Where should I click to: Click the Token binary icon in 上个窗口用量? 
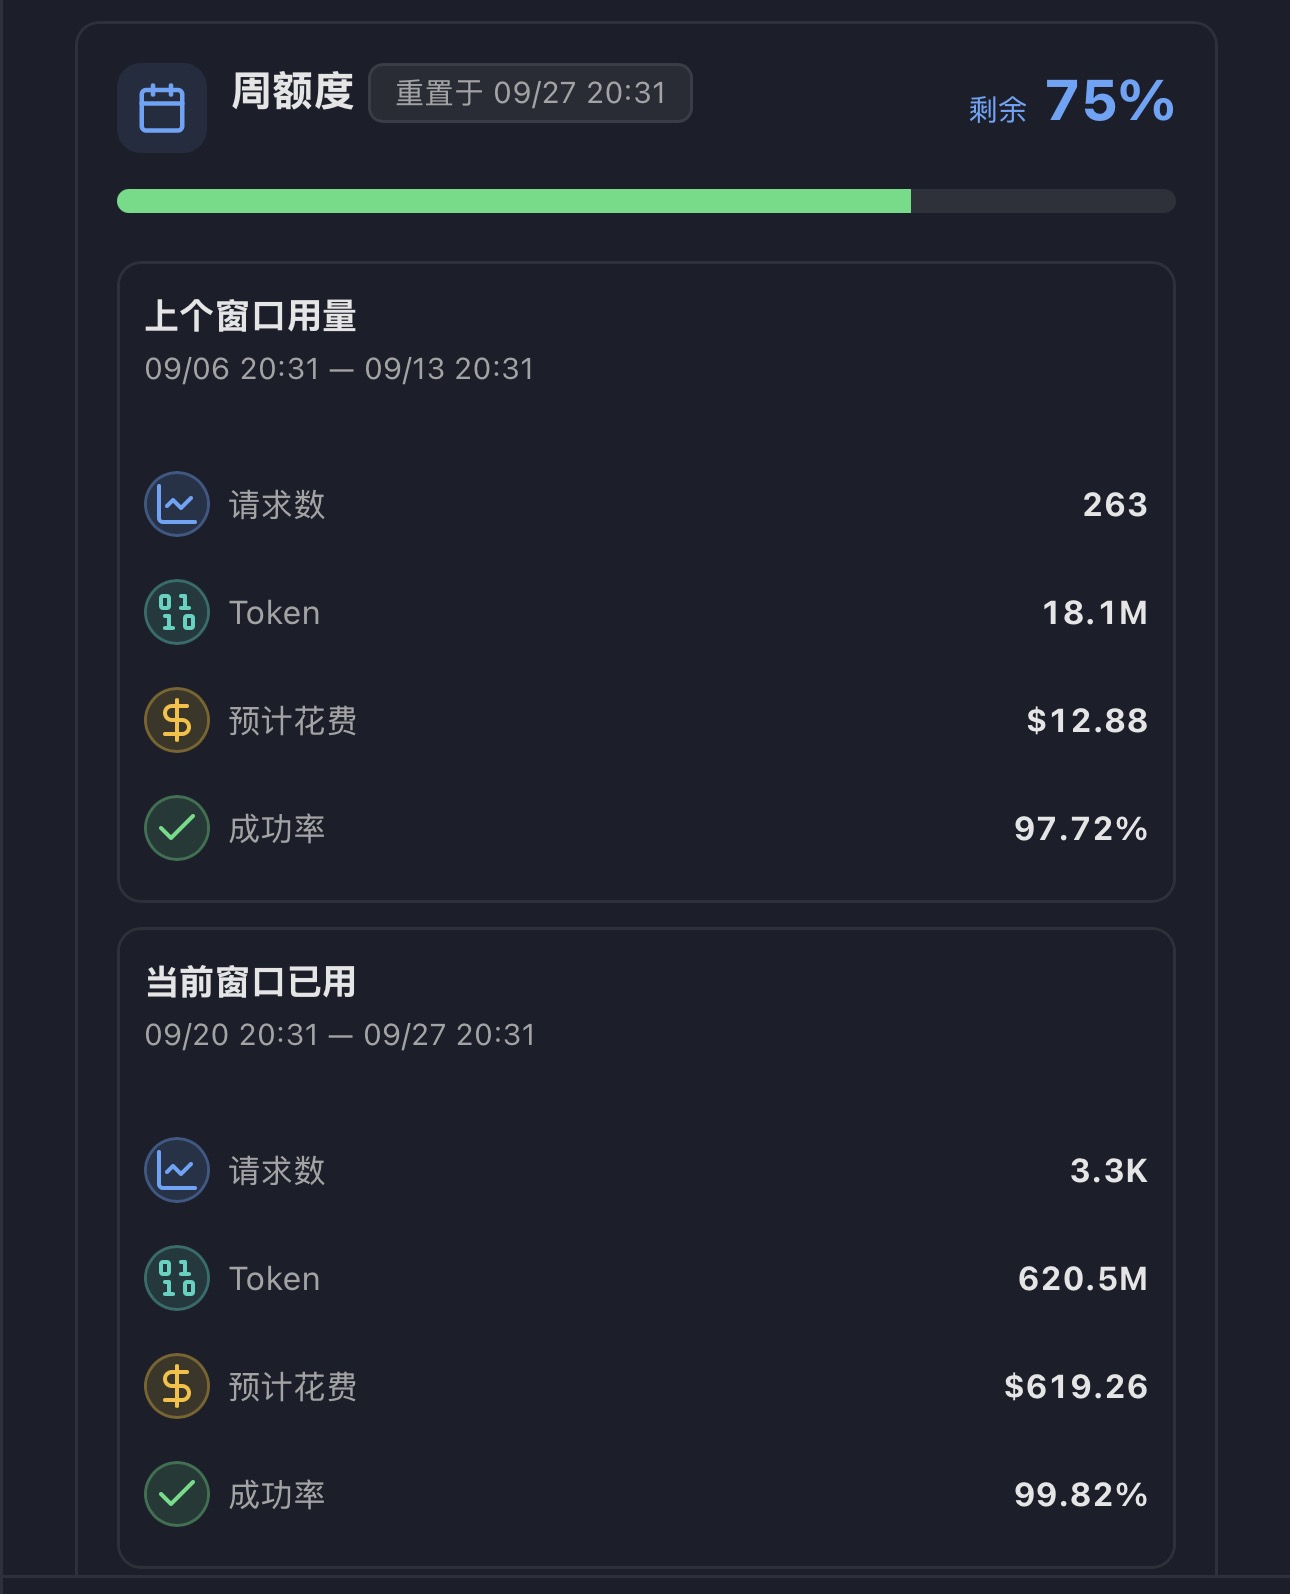tap(177, 612)
